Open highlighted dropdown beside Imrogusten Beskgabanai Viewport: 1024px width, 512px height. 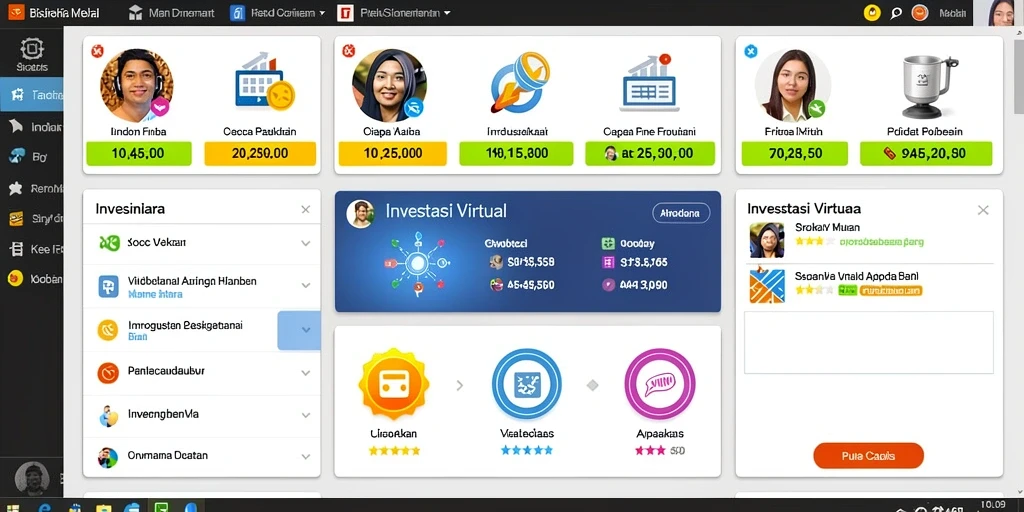coord(299,330)
